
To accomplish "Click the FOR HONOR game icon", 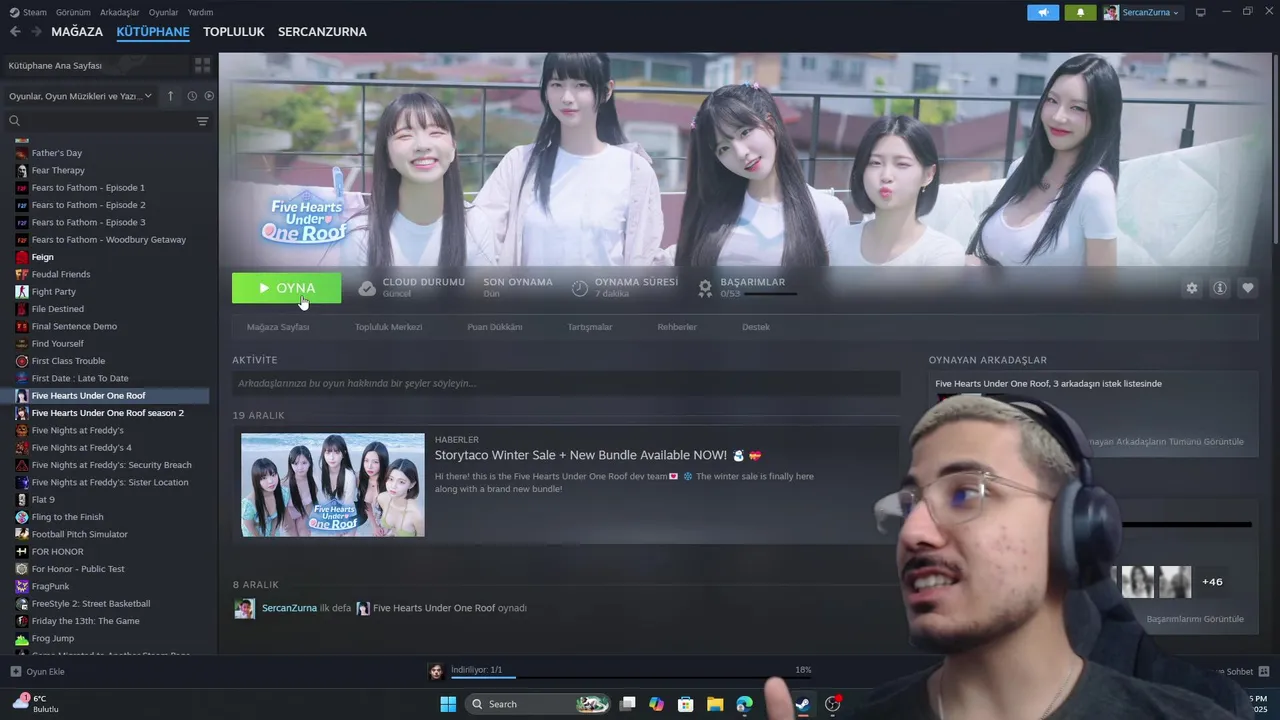I will click(x=22, y=552).
